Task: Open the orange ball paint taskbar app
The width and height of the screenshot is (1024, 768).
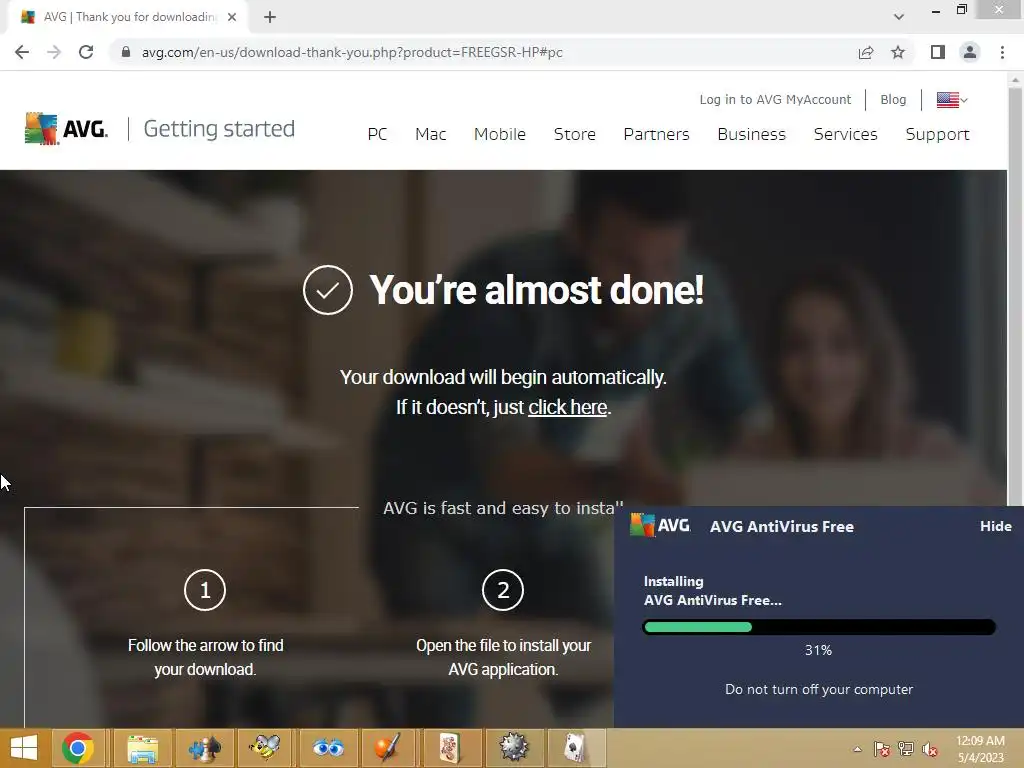Action: point(388,748)
